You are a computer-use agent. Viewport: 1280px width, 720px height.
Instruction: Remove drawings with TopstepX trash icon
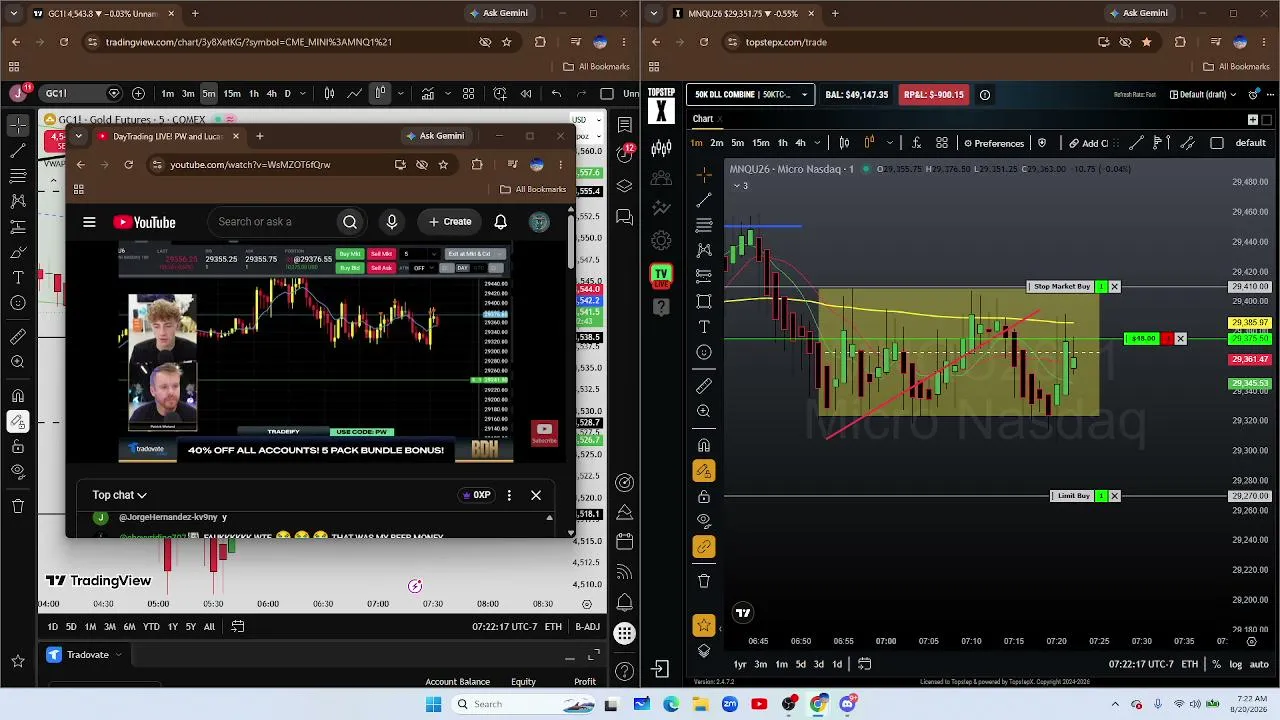point(704,581)
